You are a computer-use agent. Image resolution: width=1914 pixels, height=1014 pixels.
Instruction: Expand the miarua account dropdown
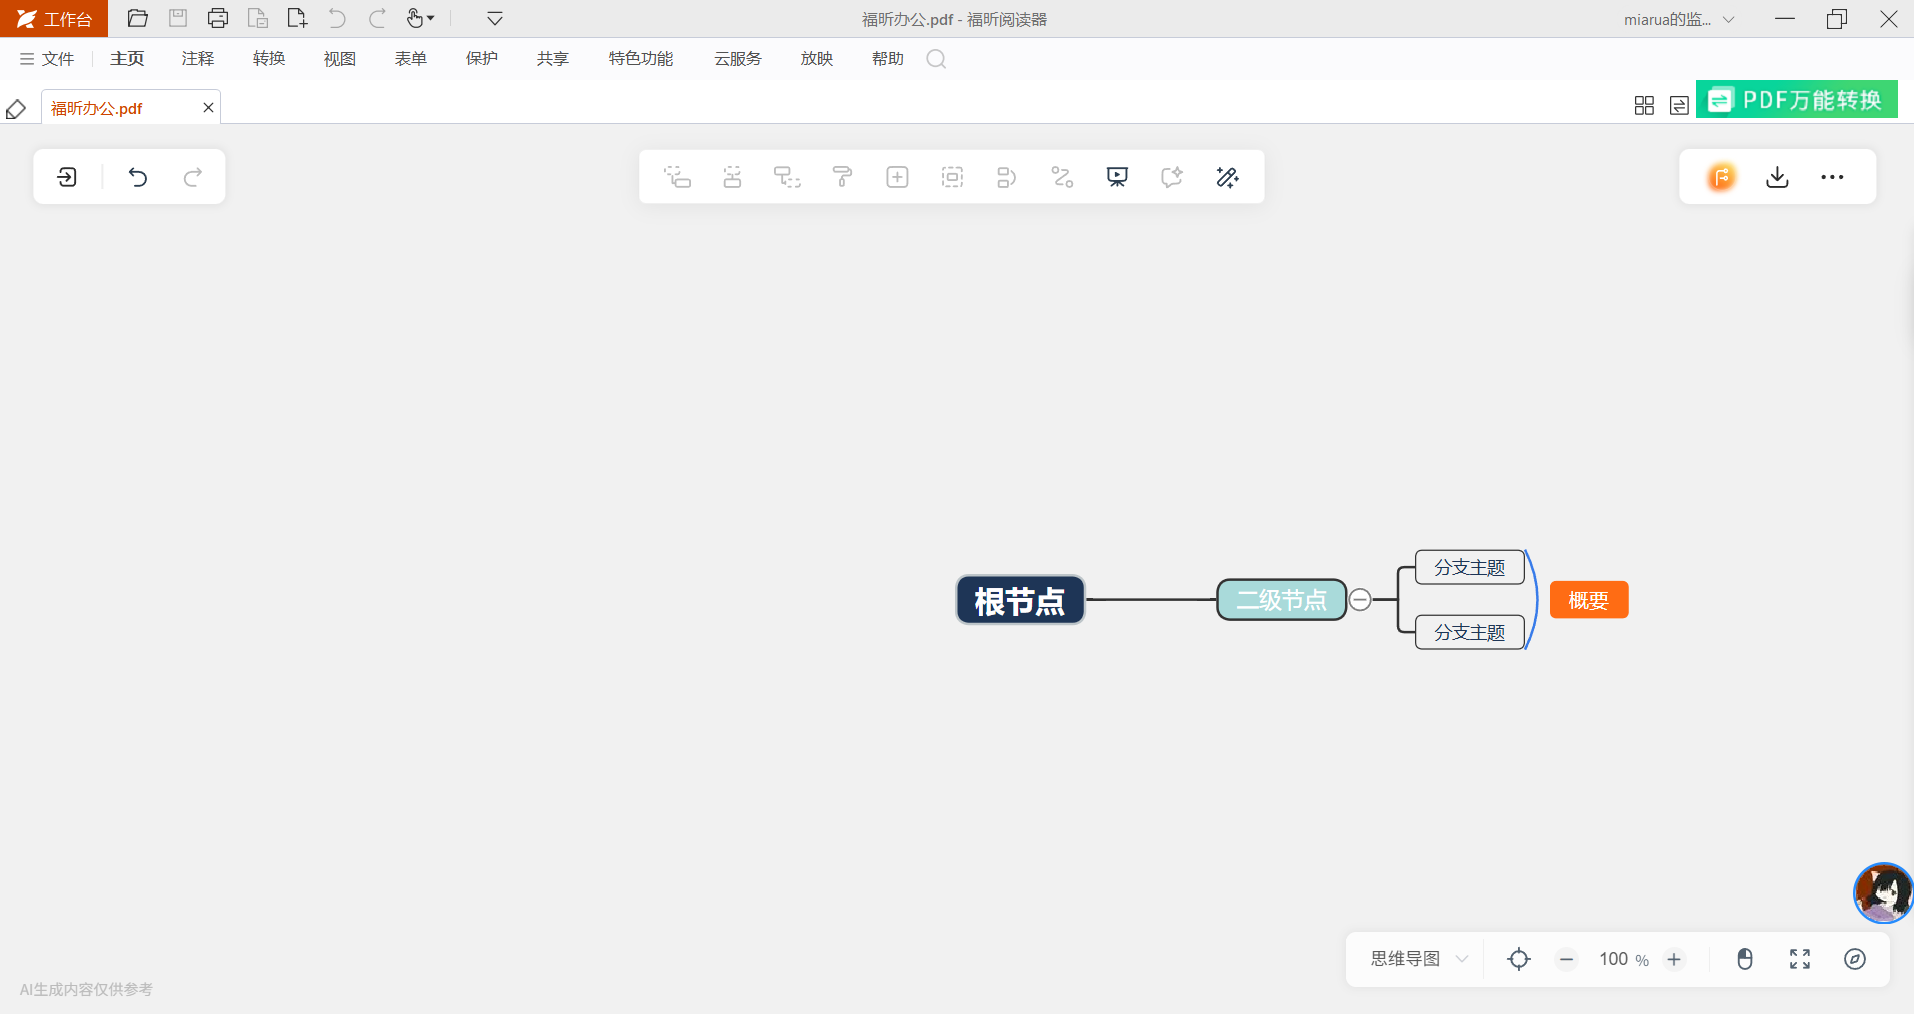click(1728, 19)
